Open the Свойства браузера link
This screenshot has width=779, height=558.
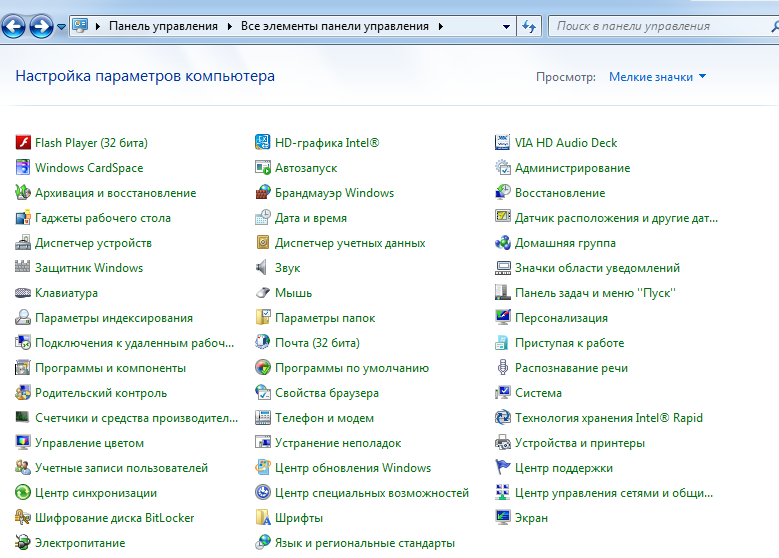[327, 393]
